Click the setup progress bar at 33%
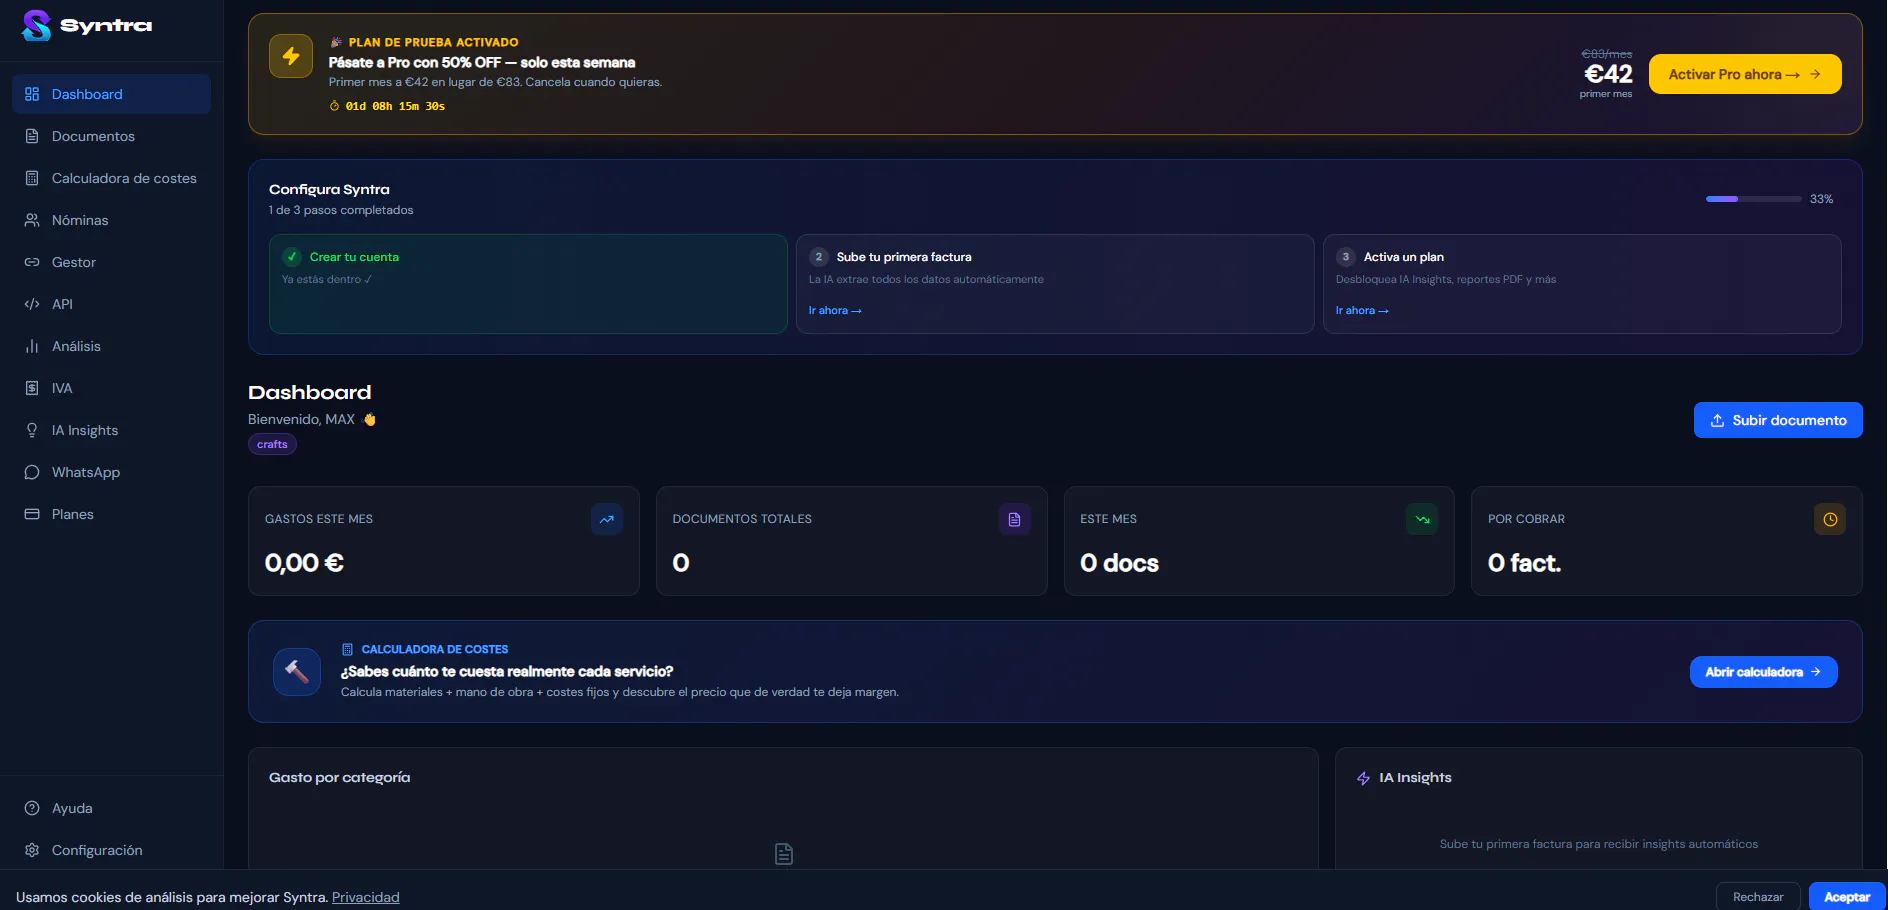Image resolution: width=1888 pixels, height=910 pixels. pos(1753,199)
